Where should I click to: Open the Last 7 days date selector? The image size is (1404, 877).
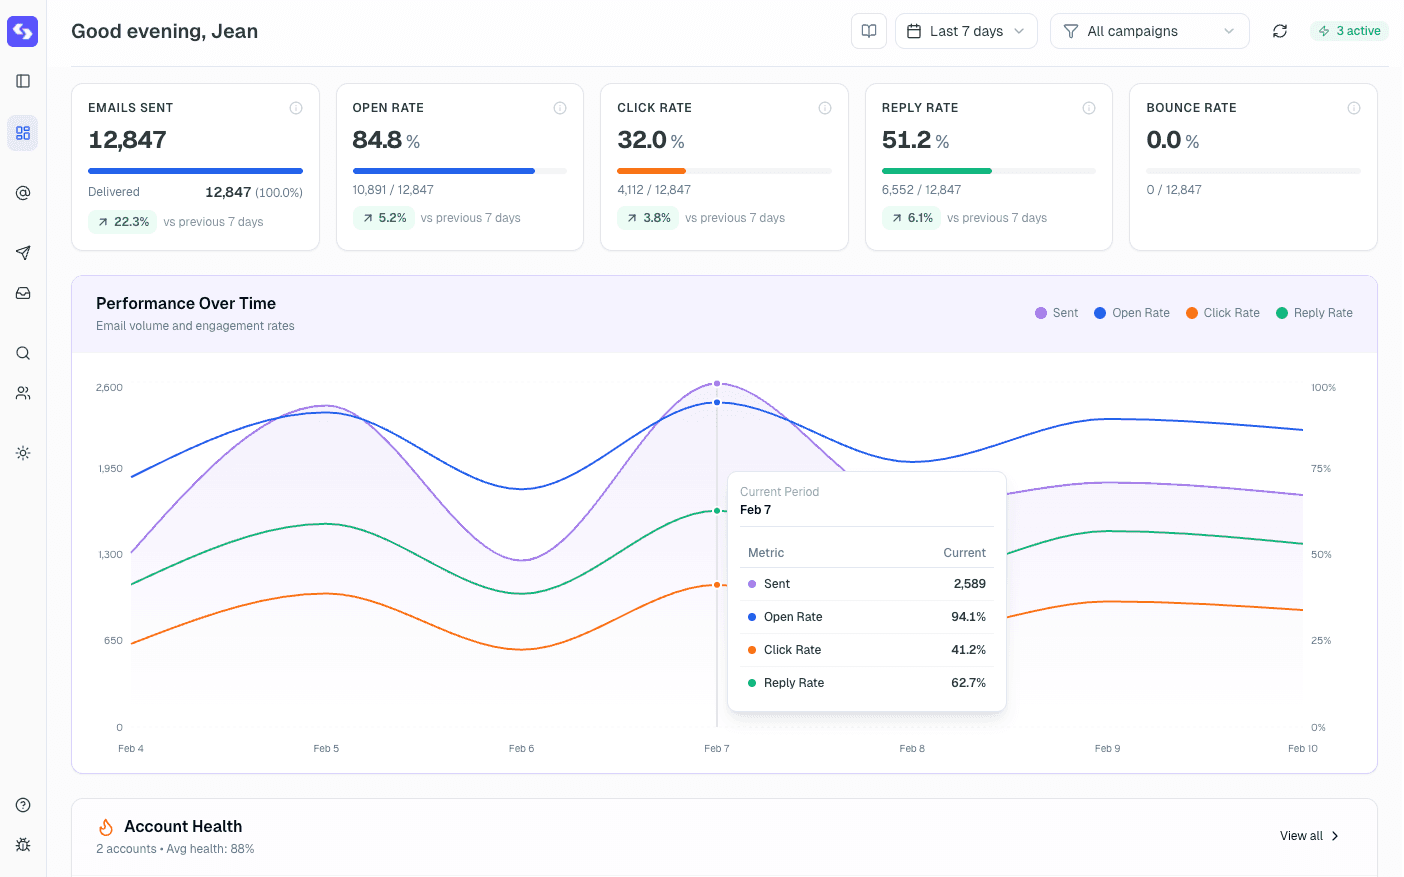click(x=966, y=31)
